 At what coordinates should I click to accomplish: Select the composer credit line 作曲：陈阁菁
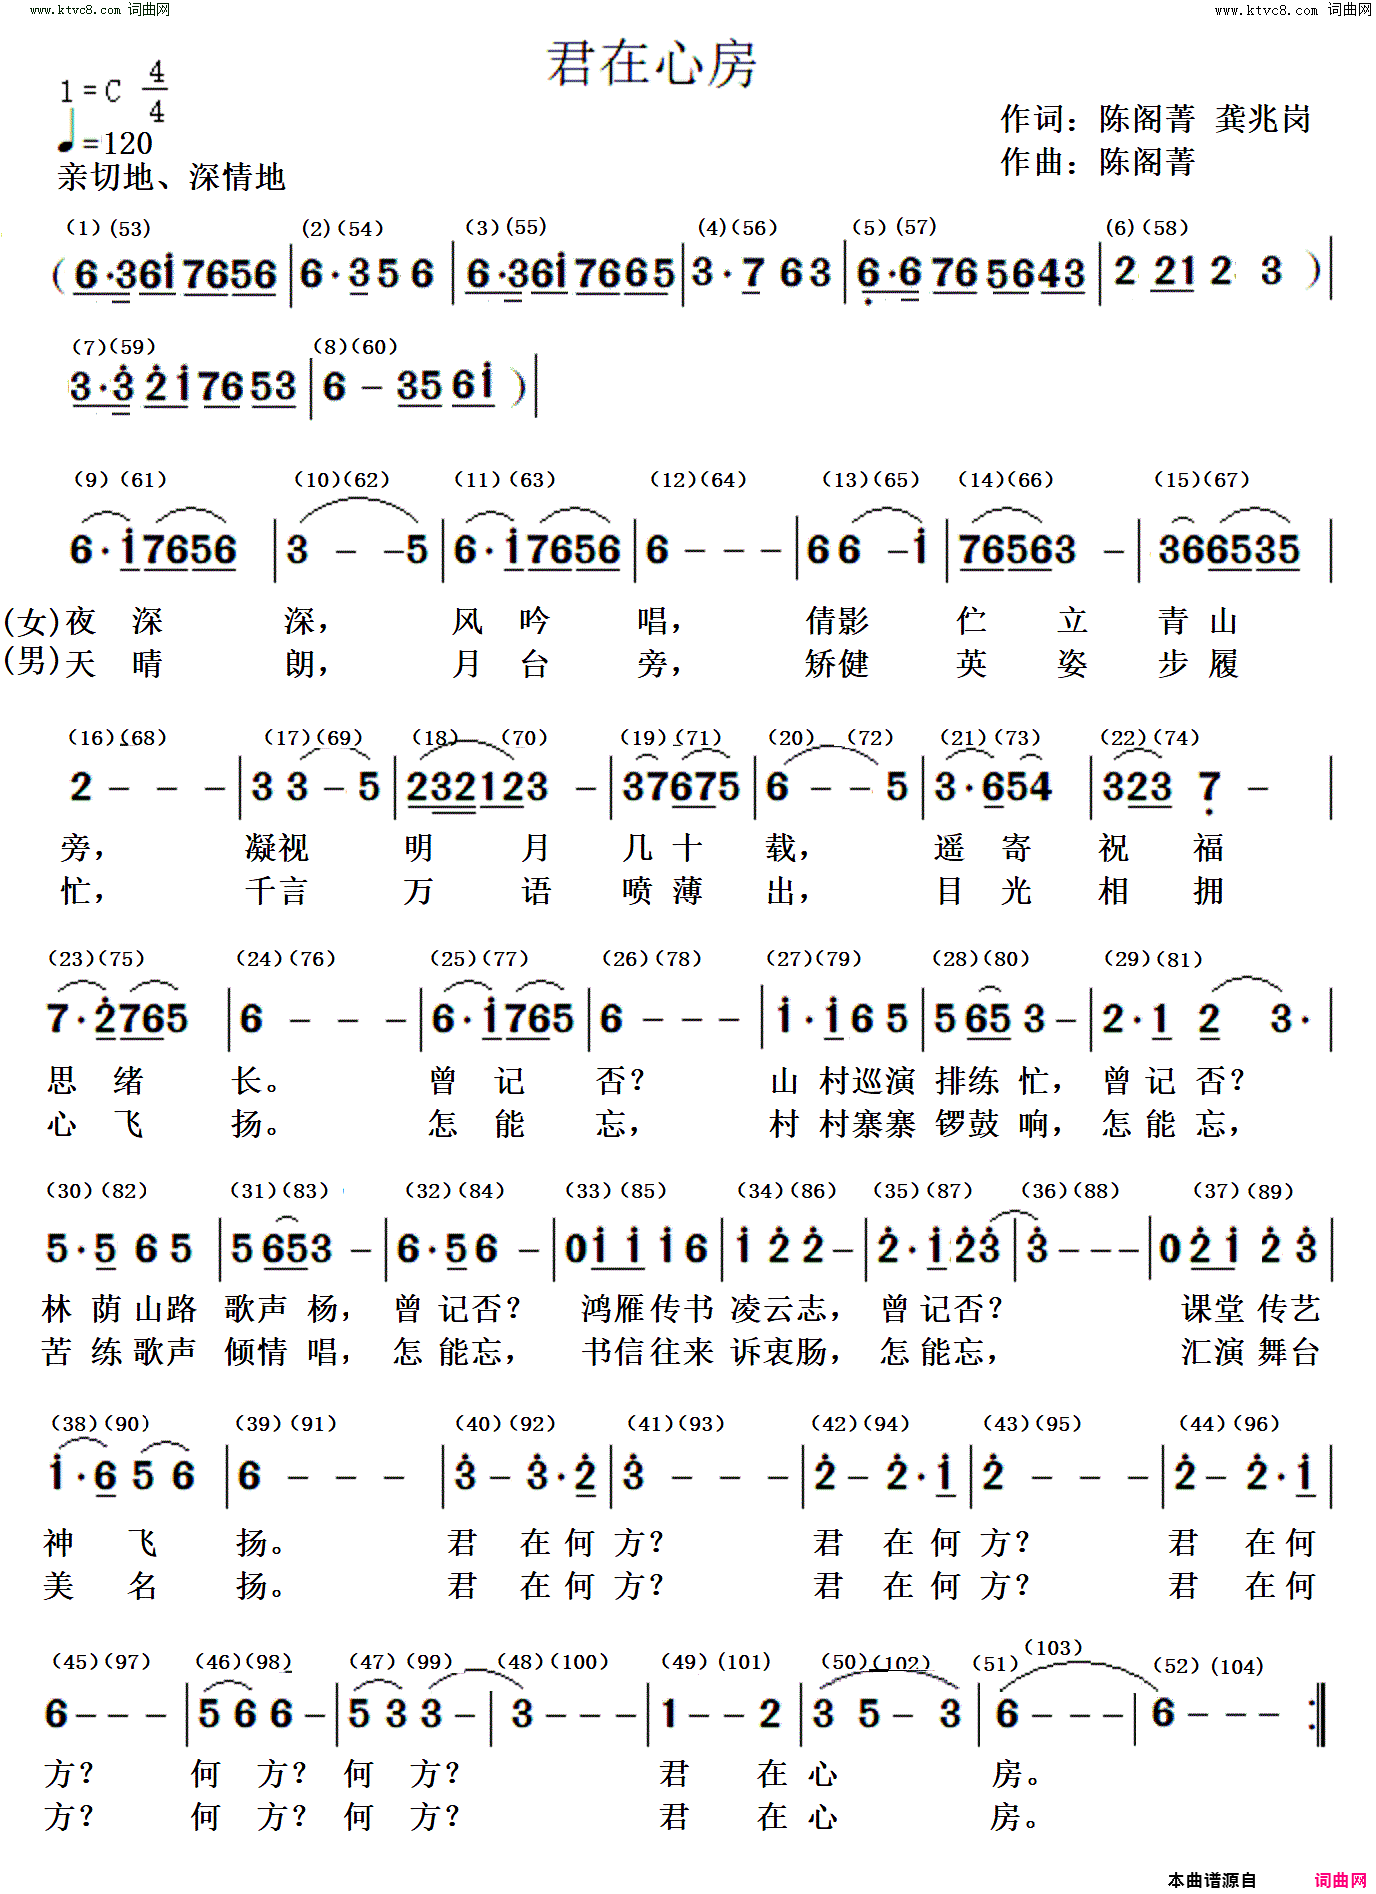click(x=1098, y=161)
